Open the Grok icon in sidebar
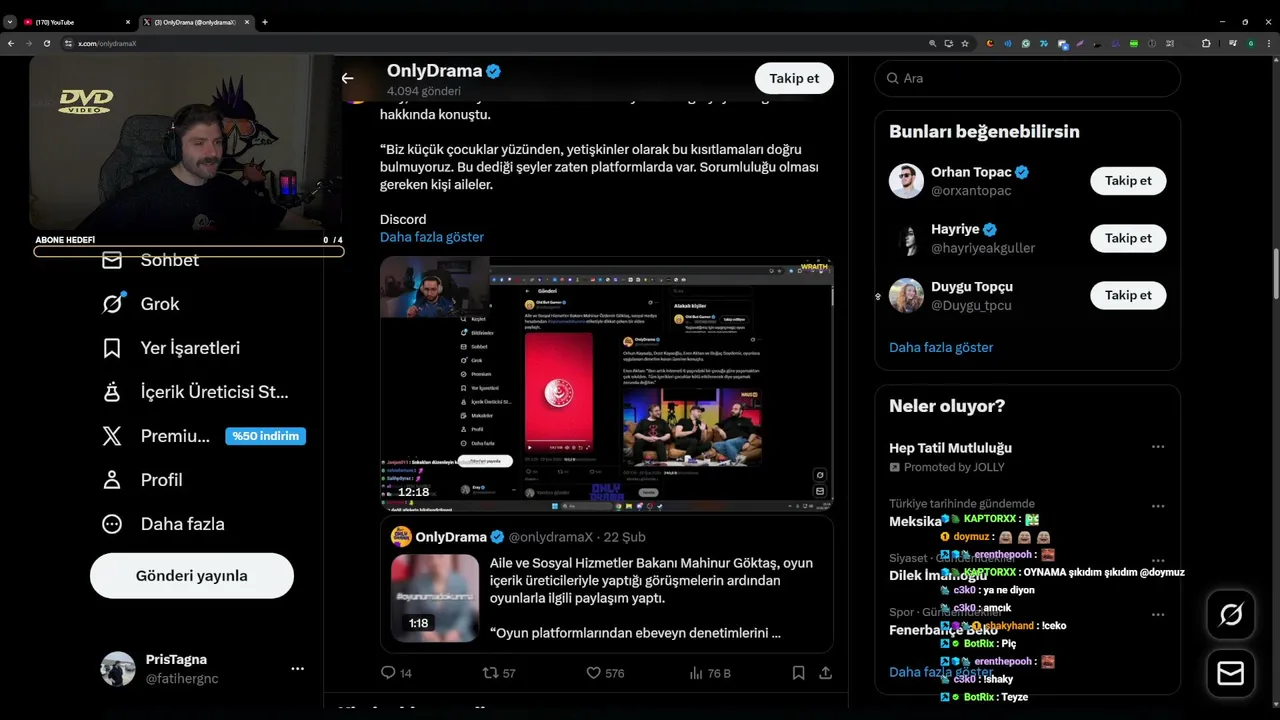 tap(112, 304)
